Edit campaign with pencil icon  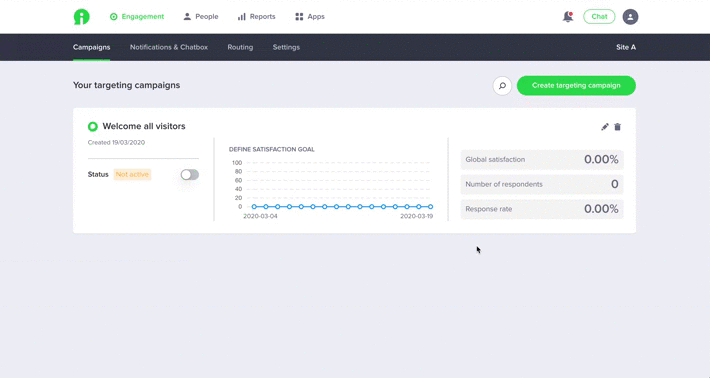pyautogui.click(x=604, y=127)
